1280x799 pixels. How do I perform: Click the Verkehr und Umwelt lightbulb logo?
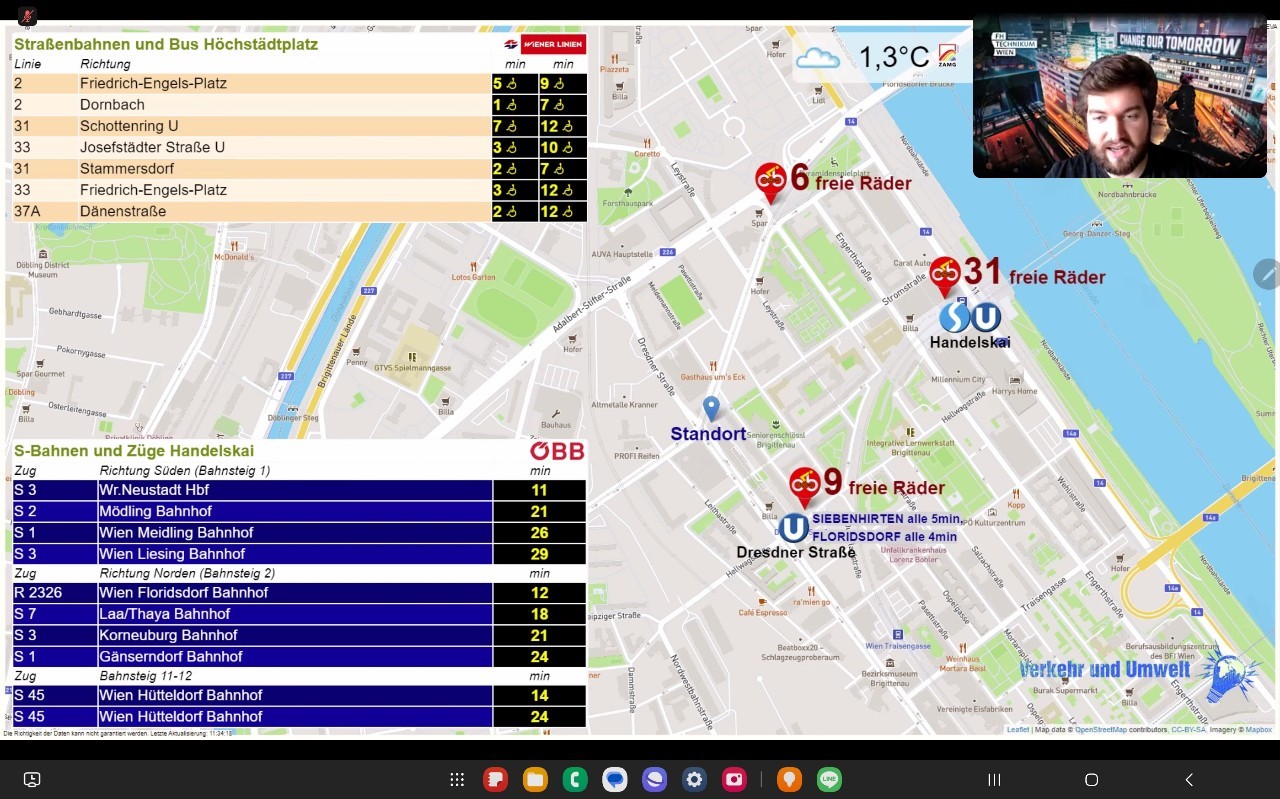pyautogui.click(x=1230, y=673)
